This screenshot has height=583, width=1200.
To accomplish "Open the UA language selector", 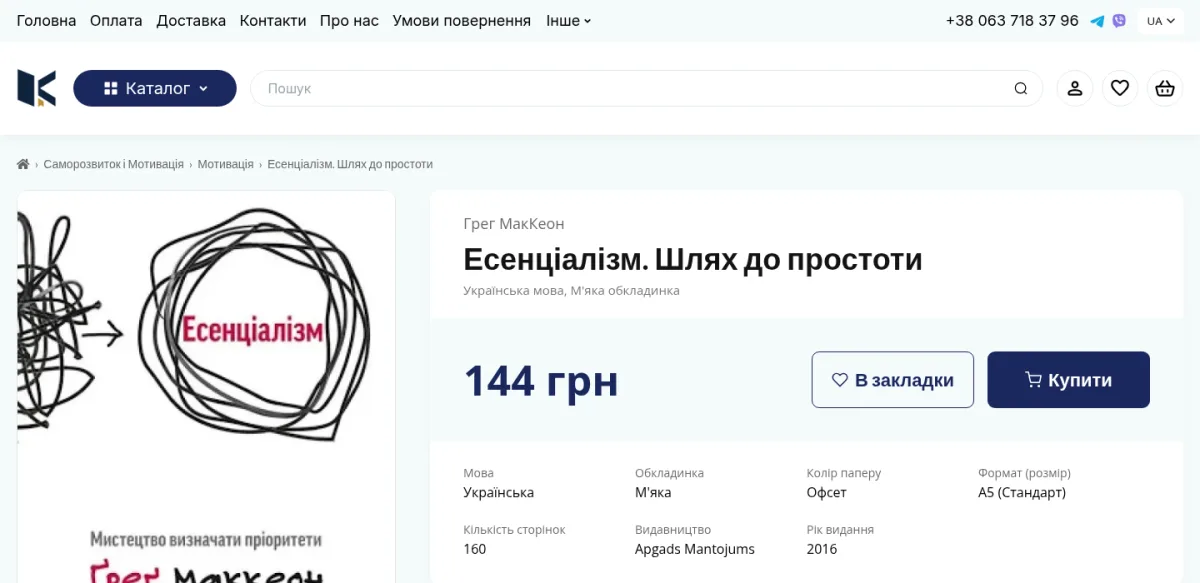I will point(1161,21).
